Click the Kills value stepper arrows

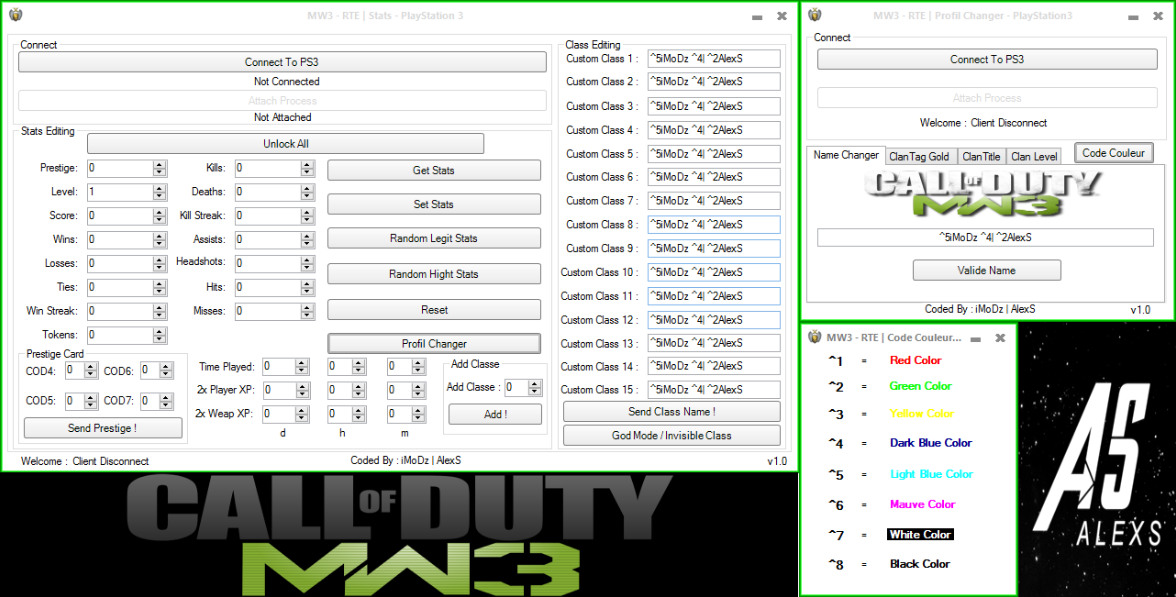coord(308,168)
